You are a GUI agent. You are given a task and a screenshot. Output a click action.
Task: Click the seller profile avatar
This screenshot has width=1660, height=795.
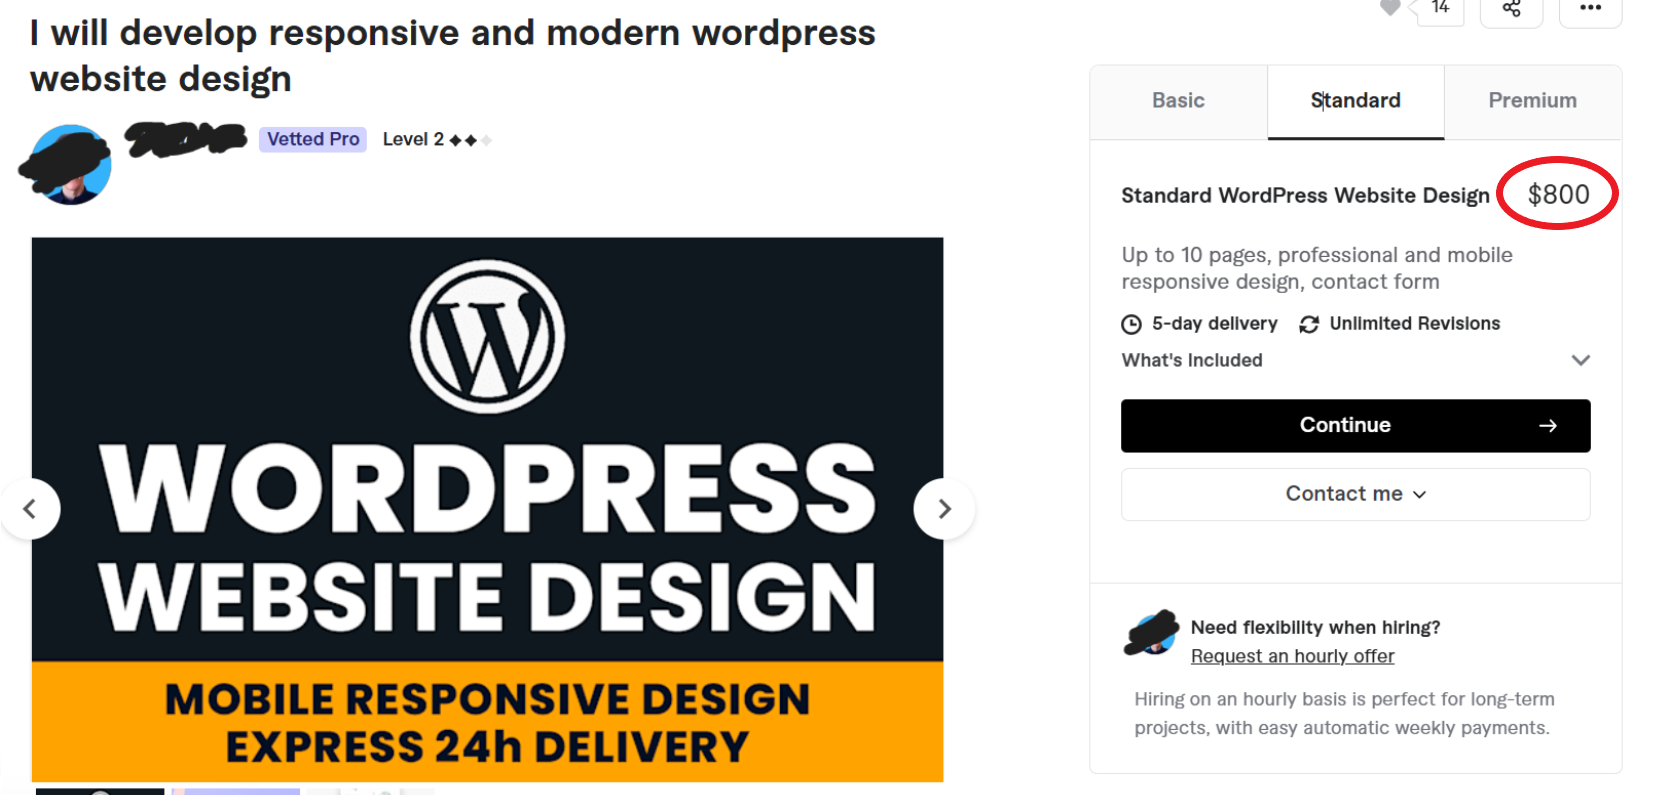click(69, 165)
